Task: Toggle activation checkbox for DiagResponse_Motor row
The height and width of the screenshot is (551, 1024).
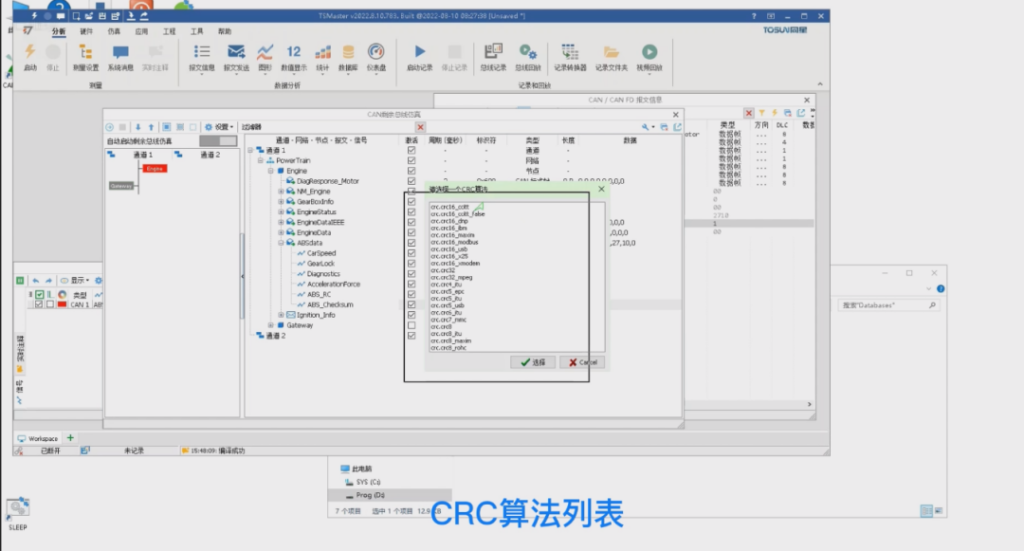Action: [412, 181]
